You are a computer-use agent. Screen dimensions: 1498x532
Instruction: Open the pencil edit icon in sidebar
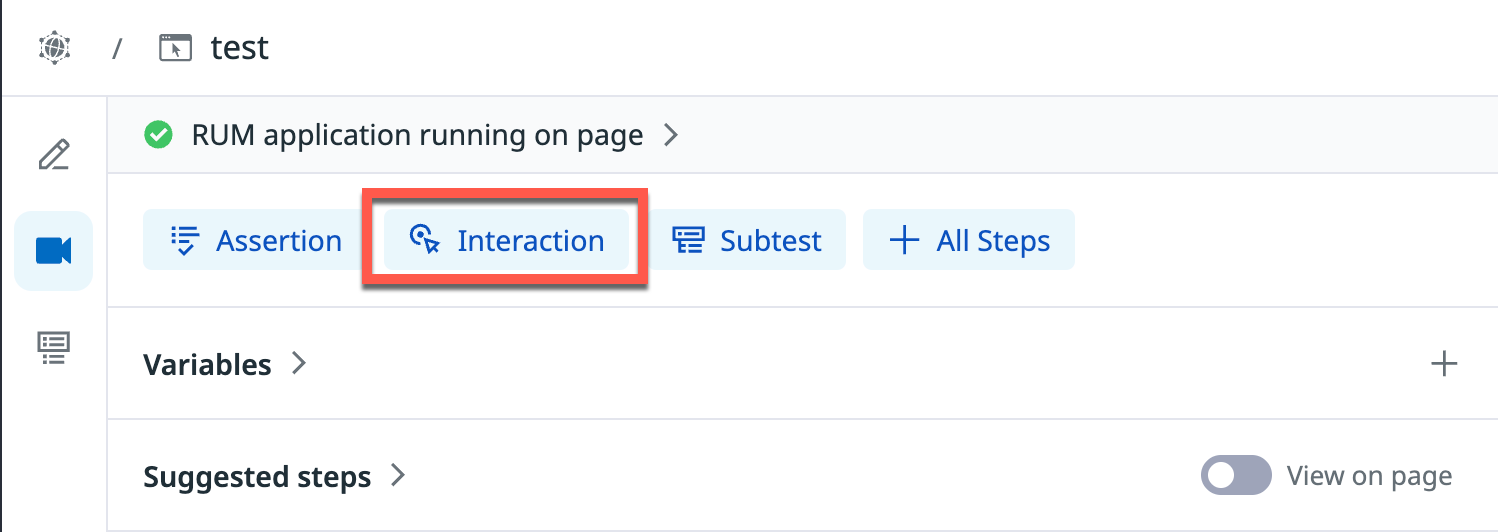point(54,156)
